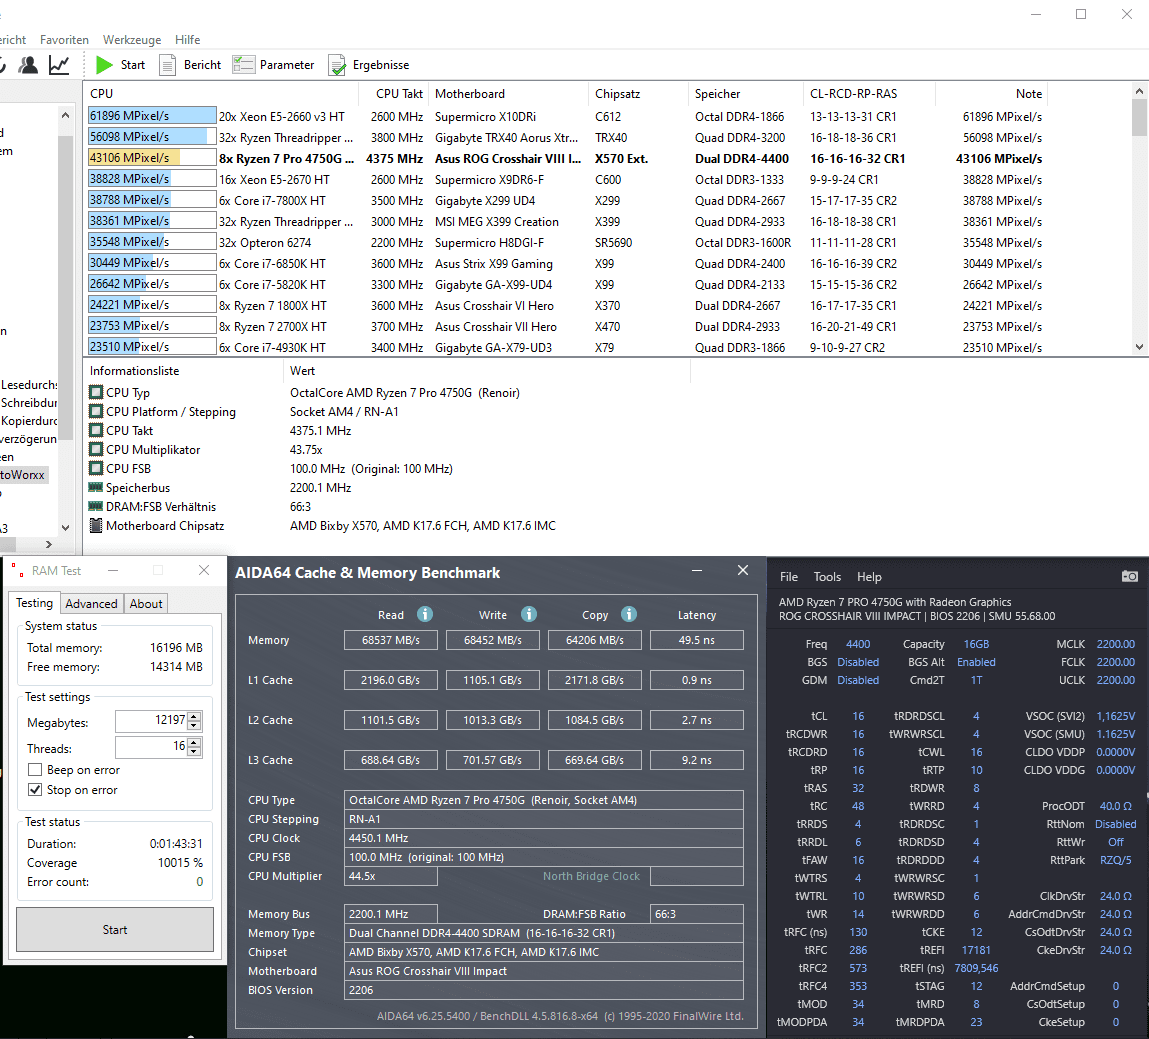Click the Write info icon in AIDA64 benchmark

(529, 614)
